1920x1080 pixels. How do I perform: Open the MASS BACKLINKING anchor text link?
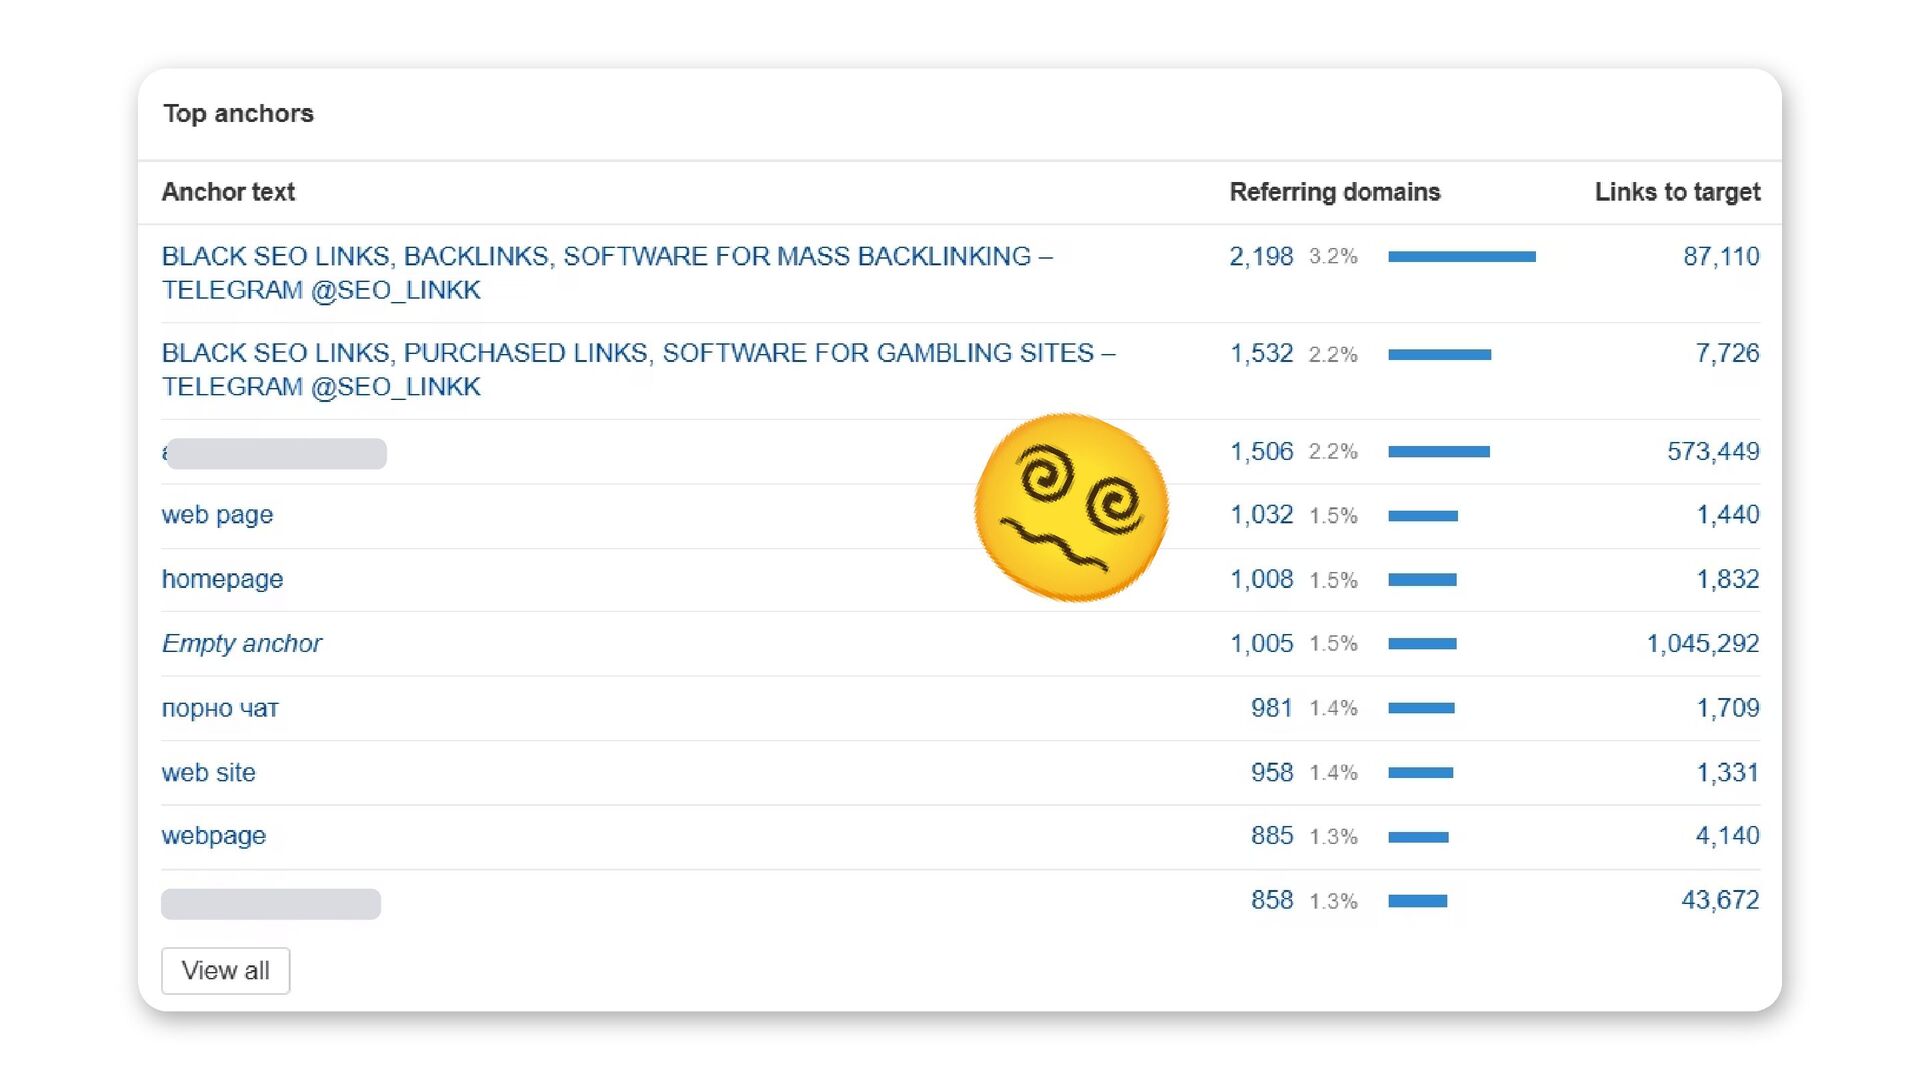pos(607,273)
